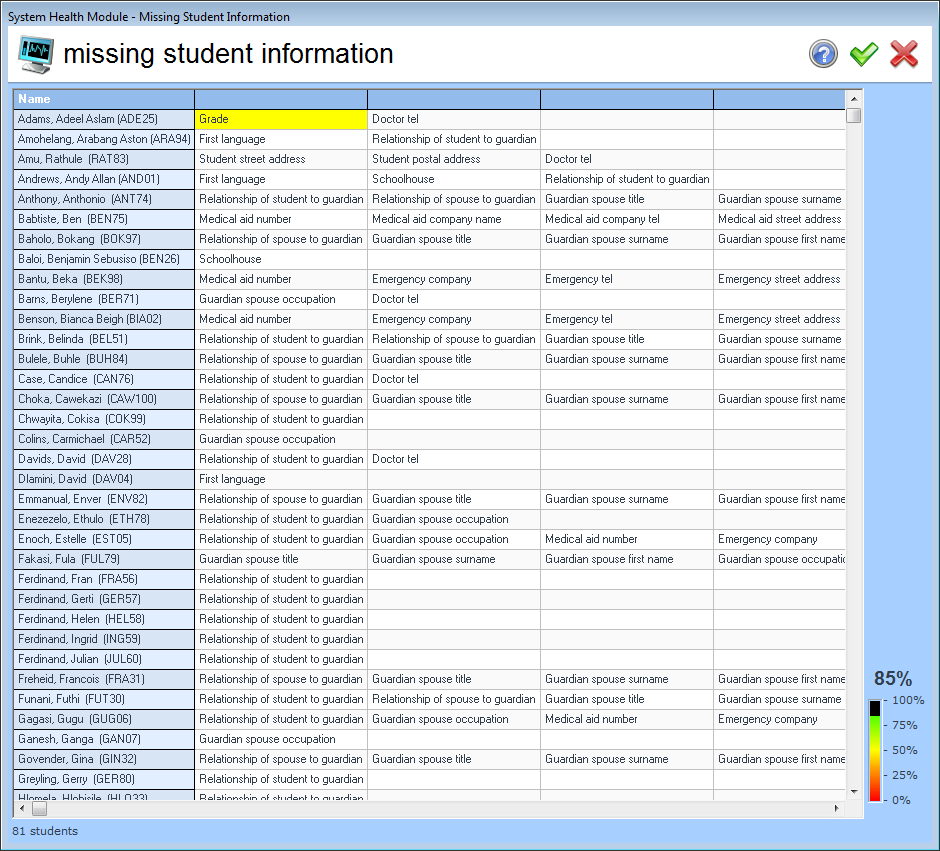Click Medical aid company tel cell

pyautogui.click(x=627, y=219)
